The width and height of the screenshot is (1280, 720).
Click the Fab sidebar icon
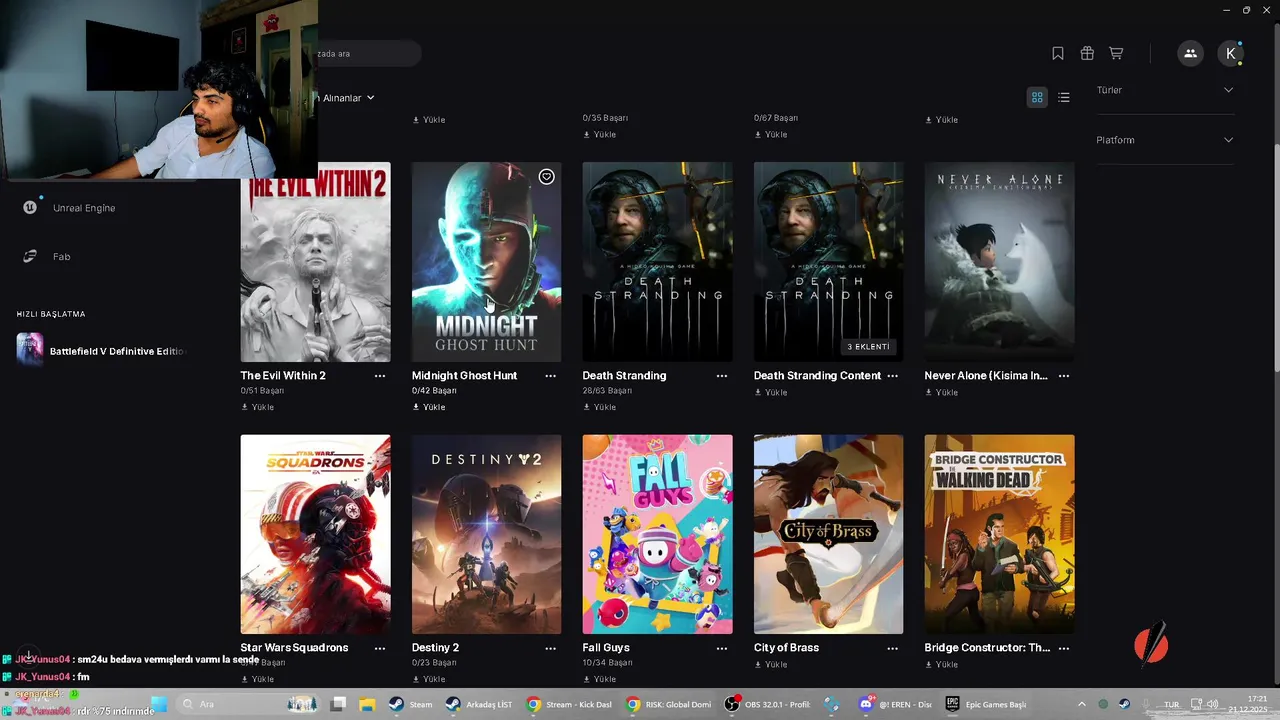click(30, 256)
